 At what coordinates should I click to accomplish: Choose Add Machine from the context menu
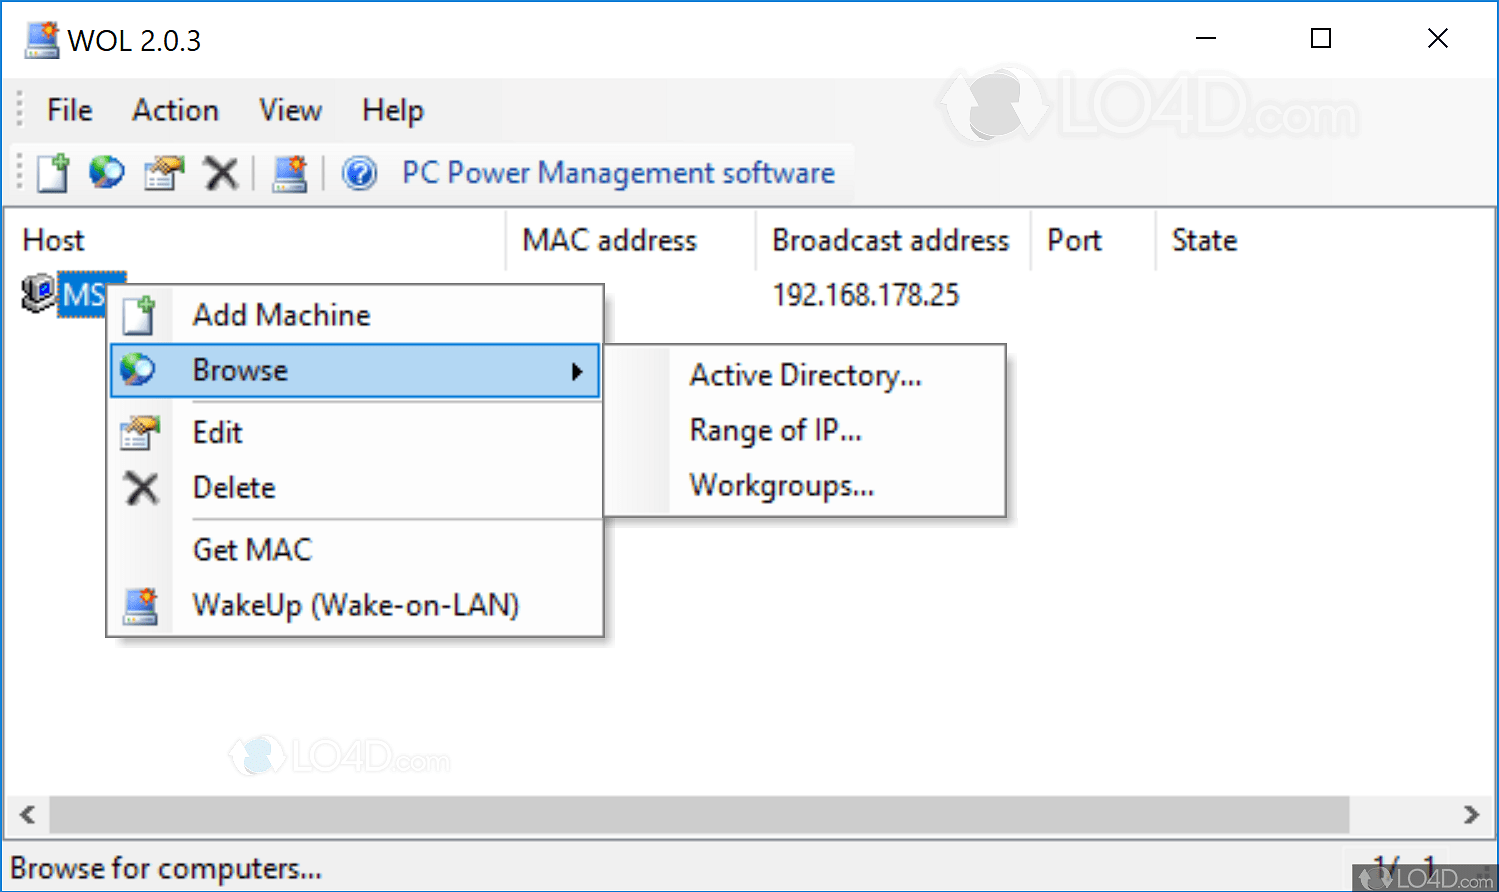pos(355,315)
